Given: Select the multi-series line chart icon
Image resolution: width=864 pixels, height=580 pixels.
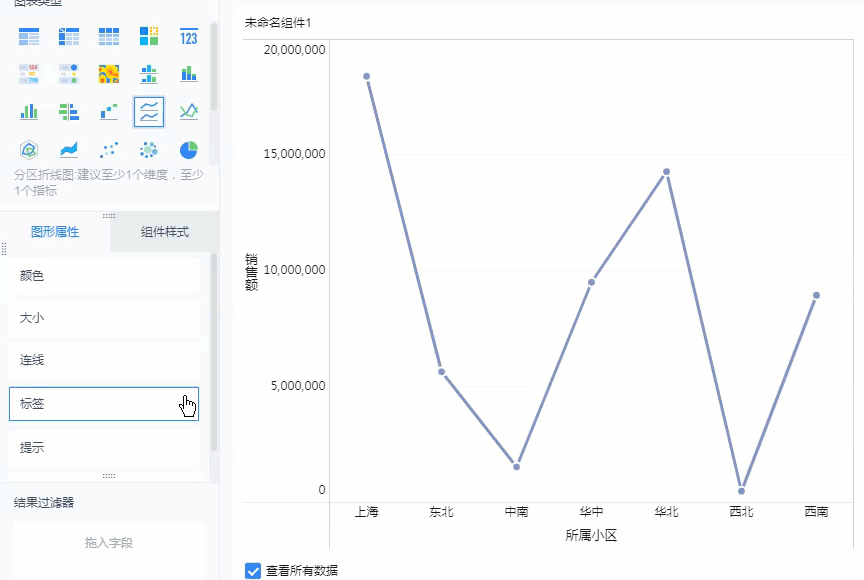Looking at the screenshot, I should (188, 111).
